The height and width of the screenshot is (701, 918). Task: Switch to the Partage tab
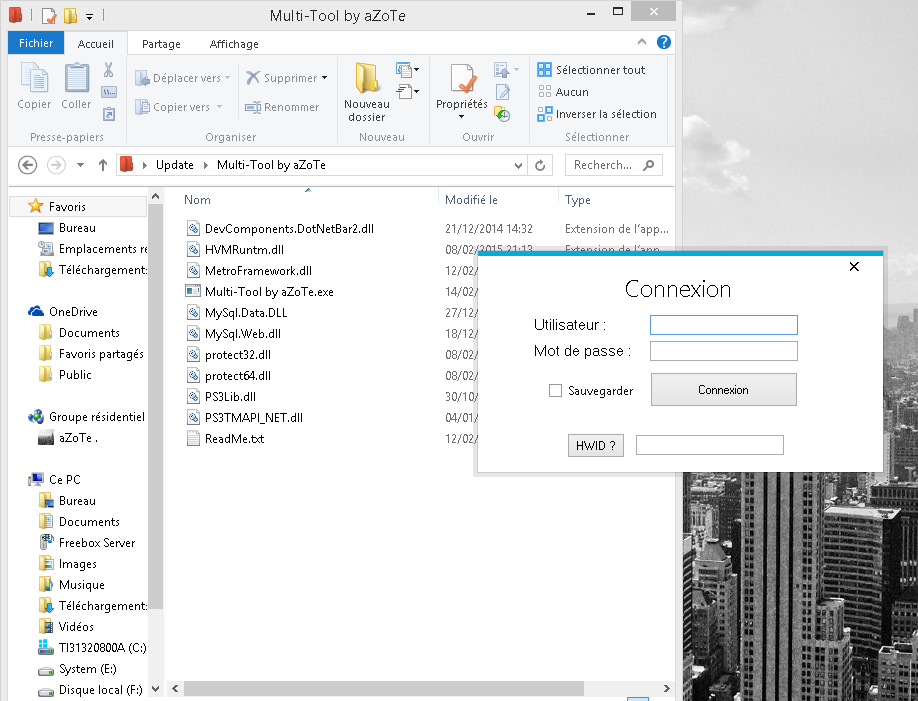click(161, 44)
